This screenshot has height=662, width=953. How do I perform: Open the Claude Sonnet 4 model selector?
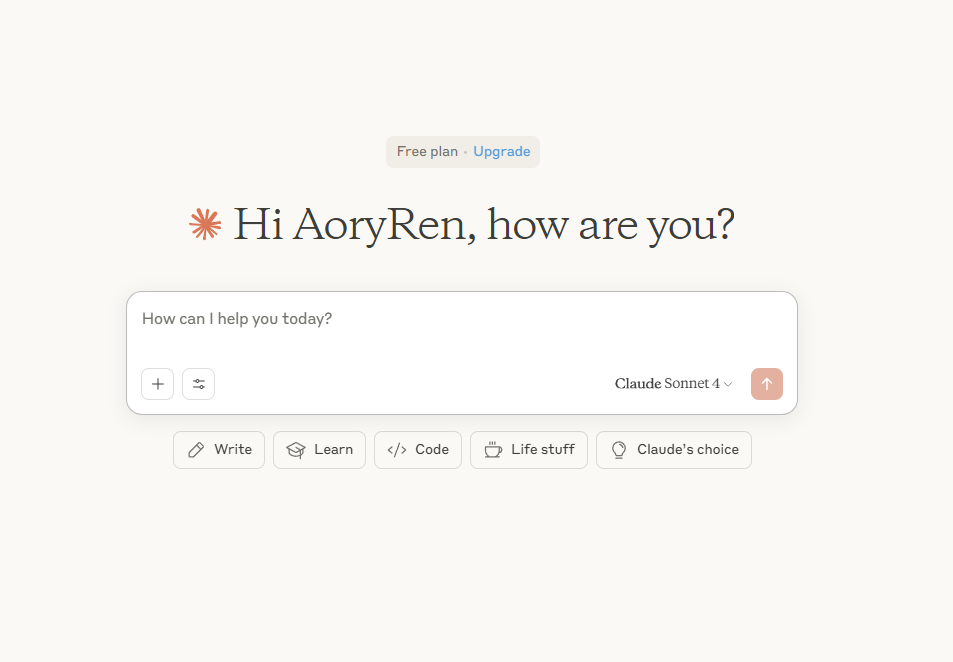pyautogui.click(x=667, y=384)
